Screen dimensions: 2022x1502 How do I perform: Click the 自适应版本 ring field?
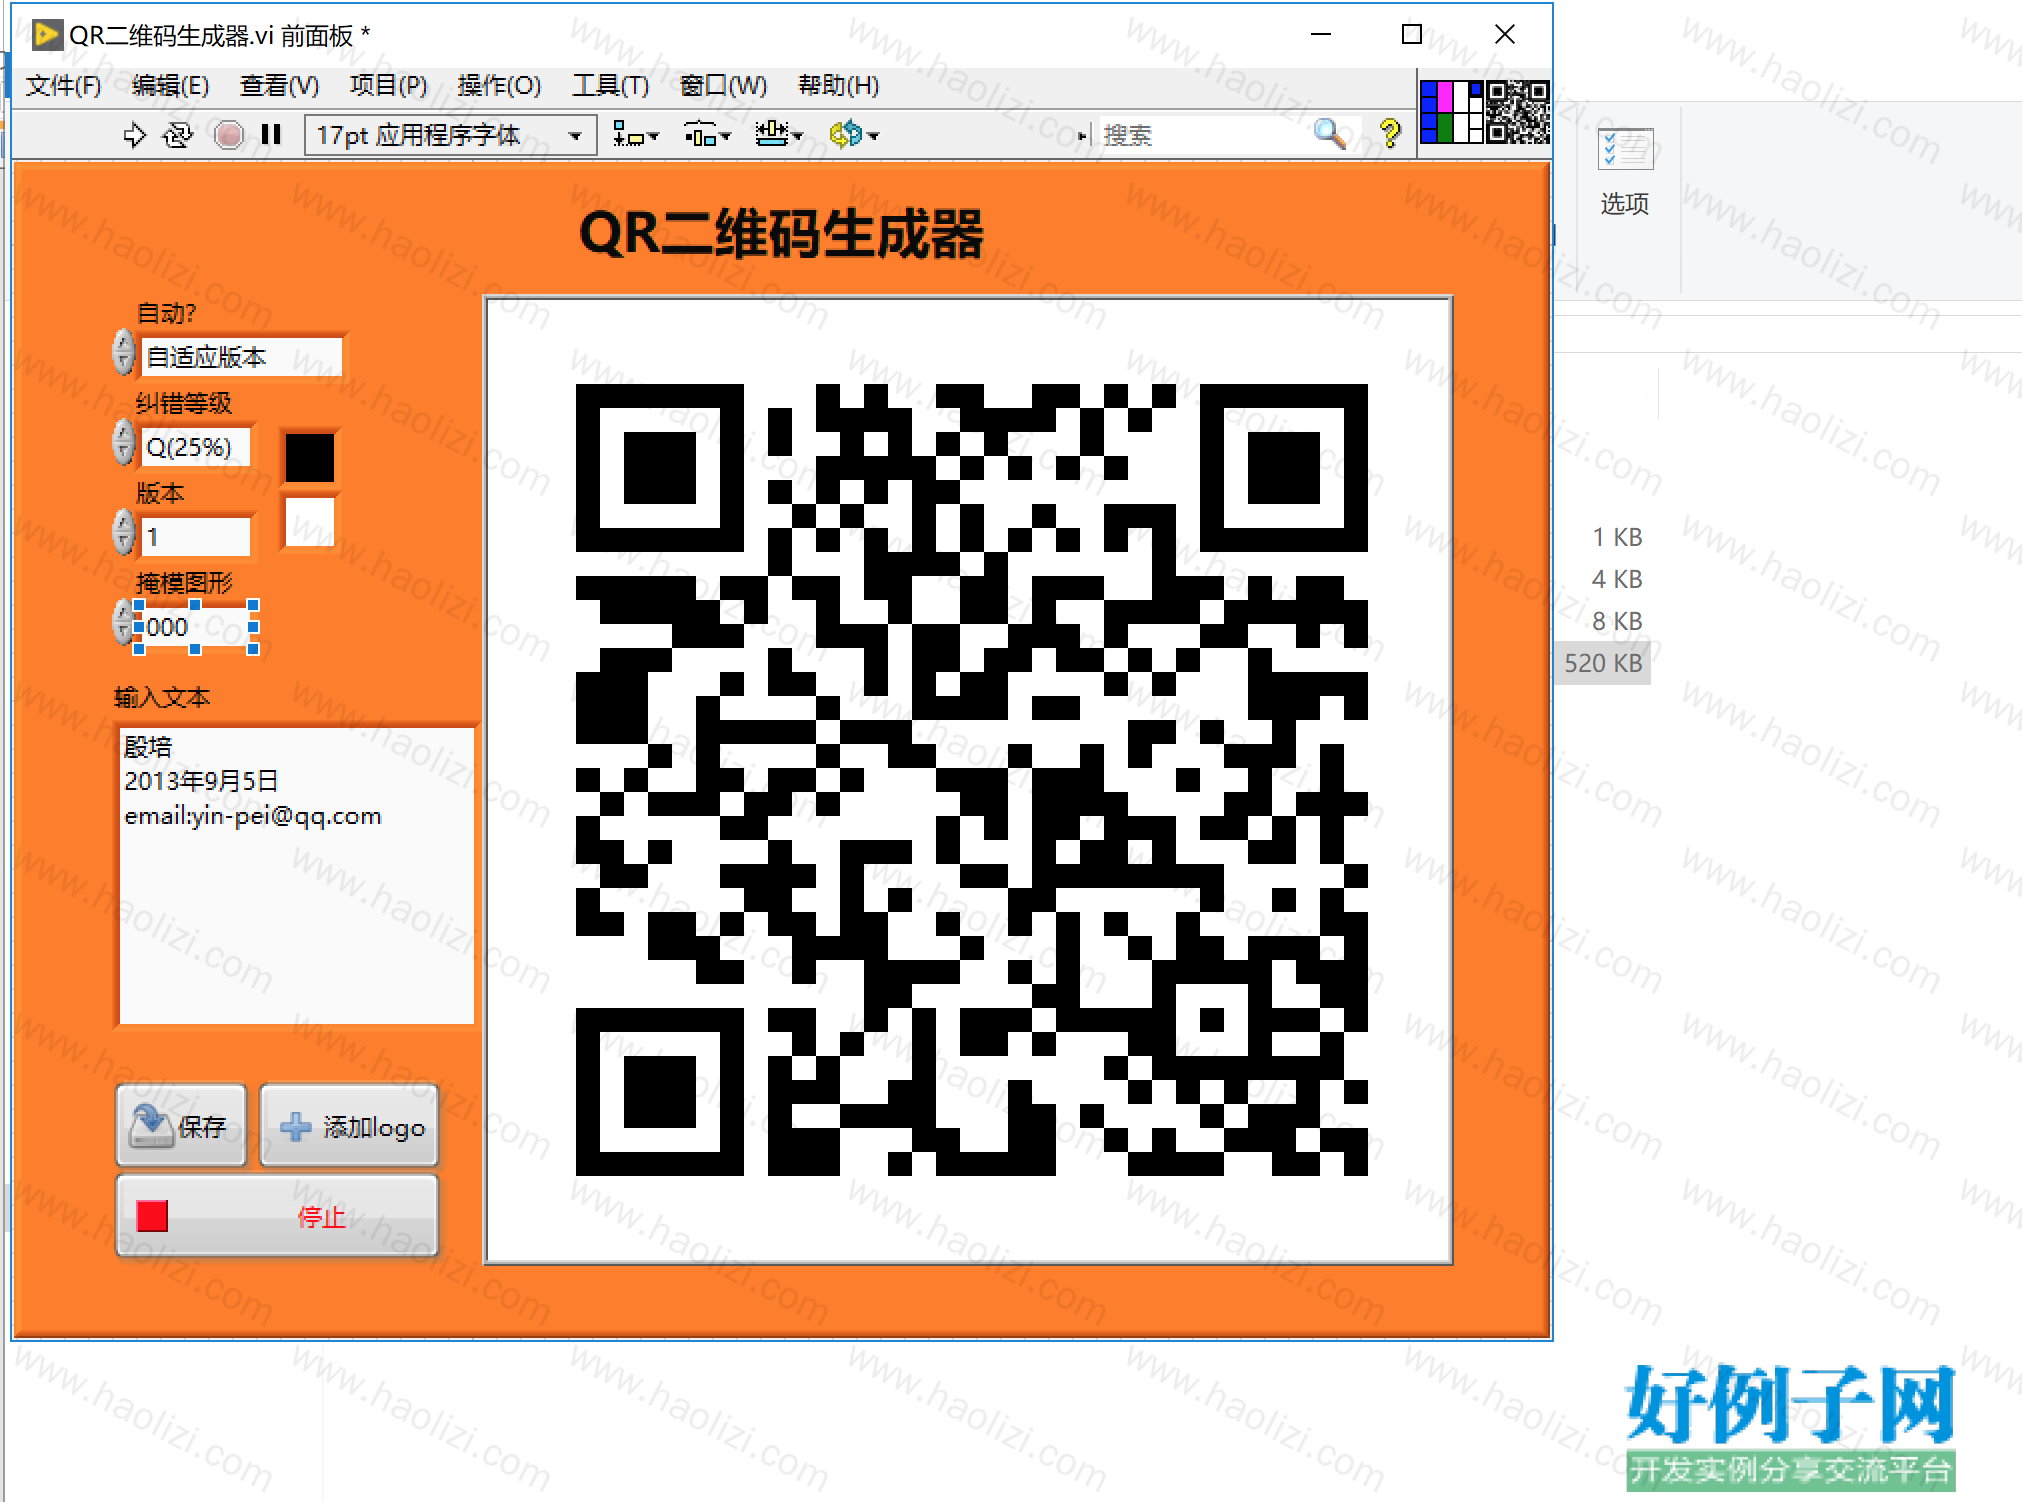coord(241,357)
